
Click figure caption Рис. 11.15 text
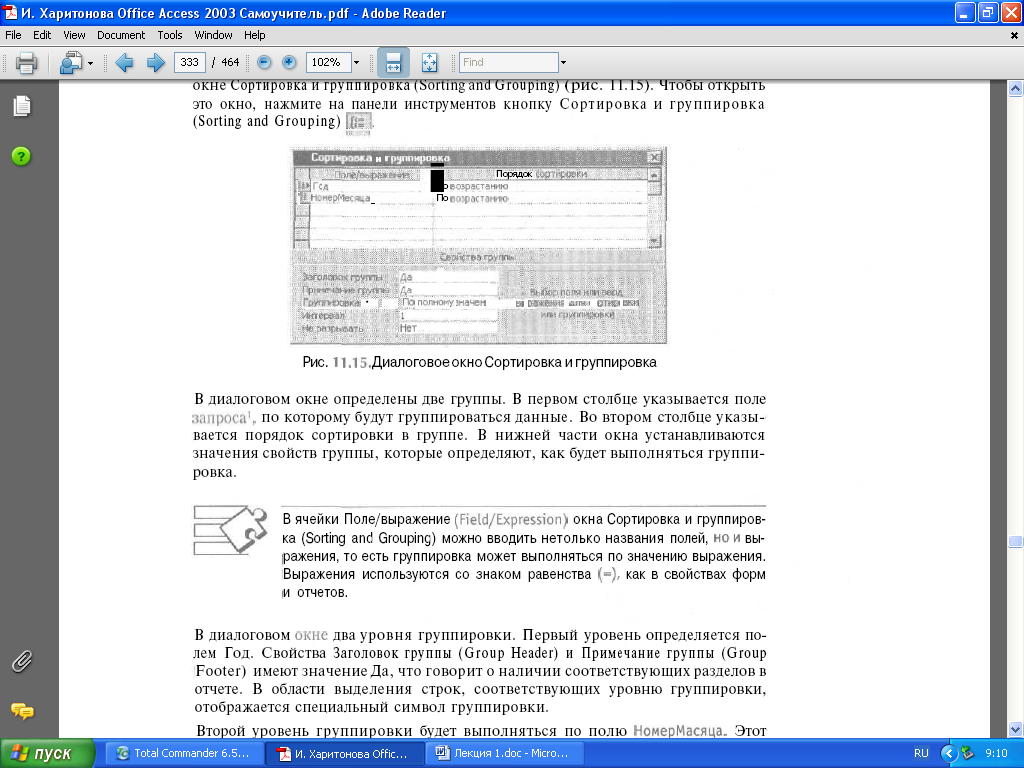pos(479,362)
